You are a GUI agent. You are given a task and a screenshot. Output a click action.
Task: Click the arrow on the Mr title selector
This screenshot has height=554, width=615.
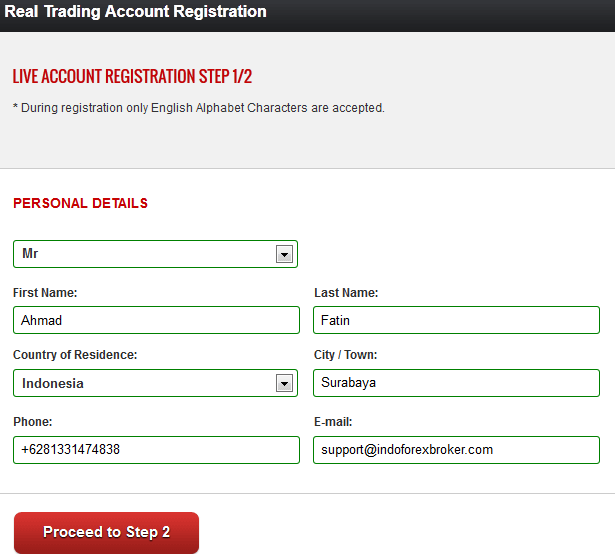(x=284, y=254)
